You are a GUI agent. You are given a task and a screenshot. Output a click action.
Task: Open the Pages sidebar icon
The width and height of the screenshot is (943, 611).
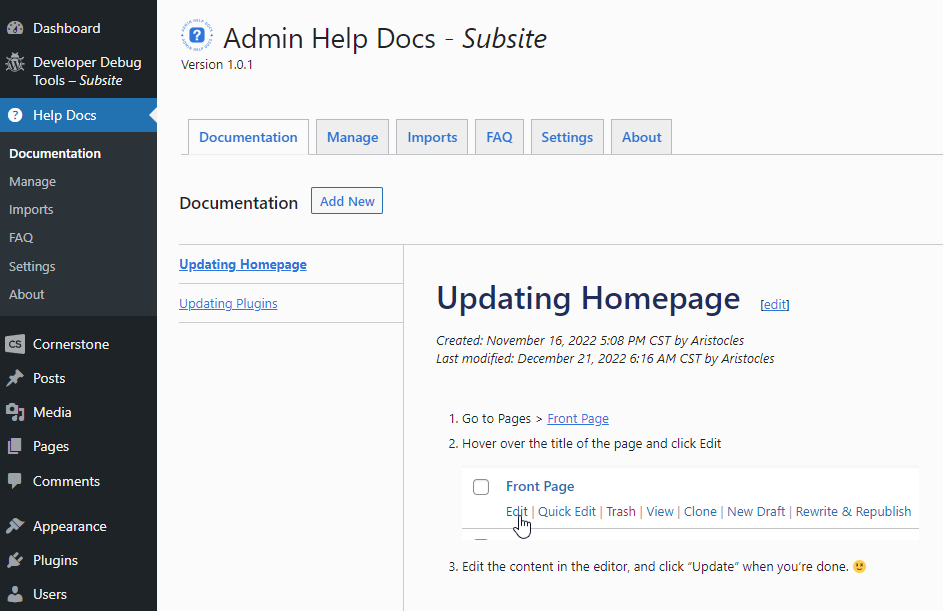(x=15, y=446)
